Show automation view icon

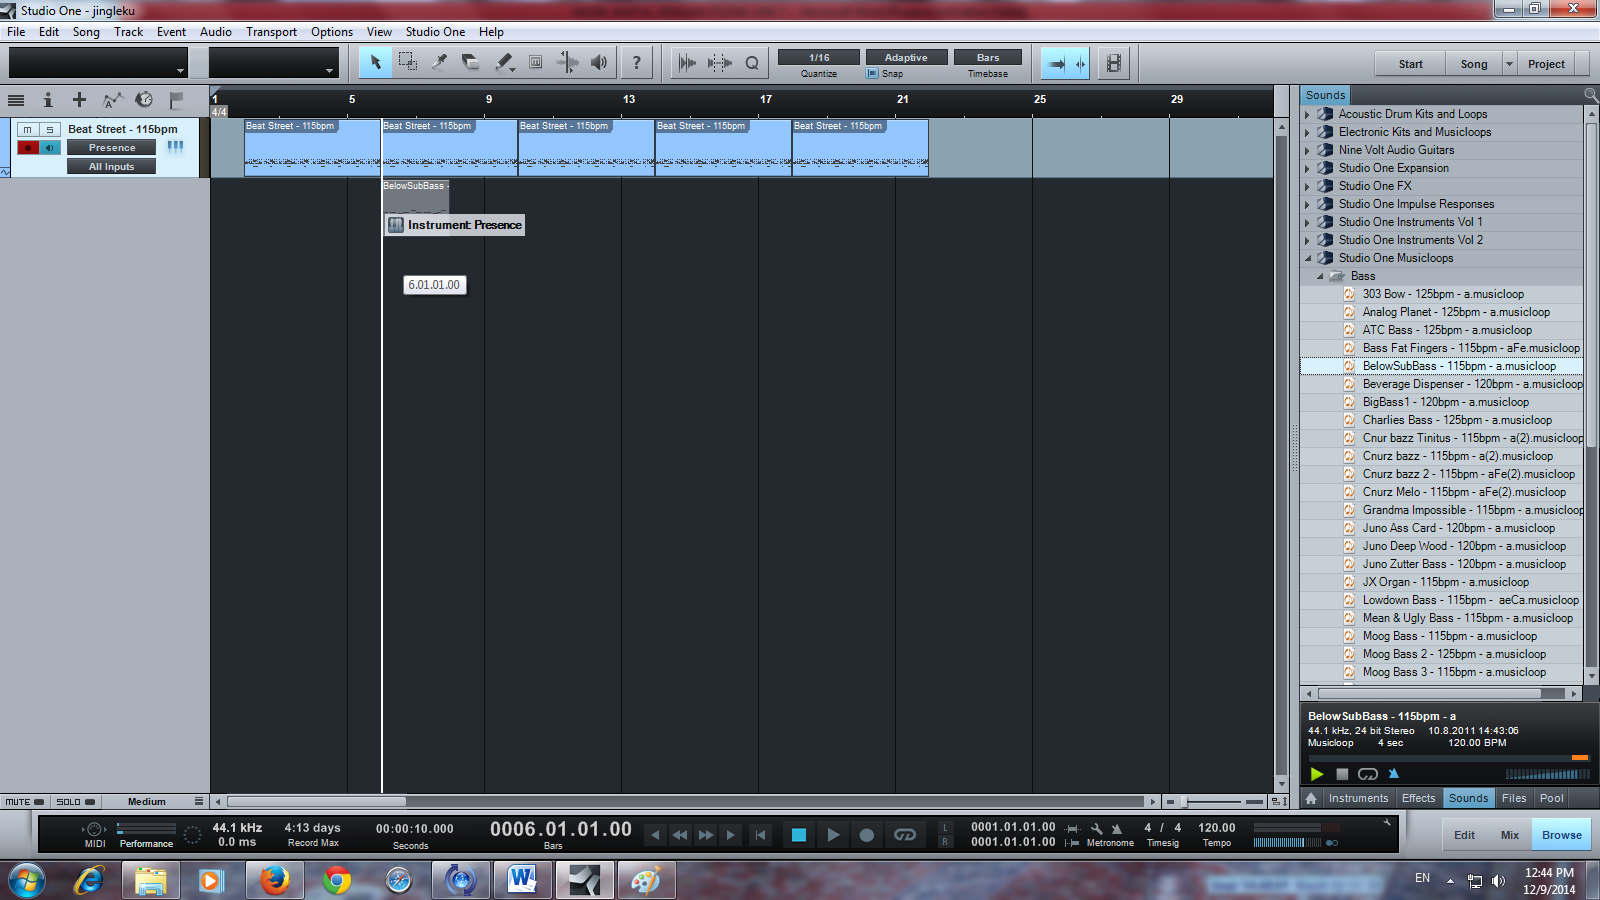click(112, 100)
